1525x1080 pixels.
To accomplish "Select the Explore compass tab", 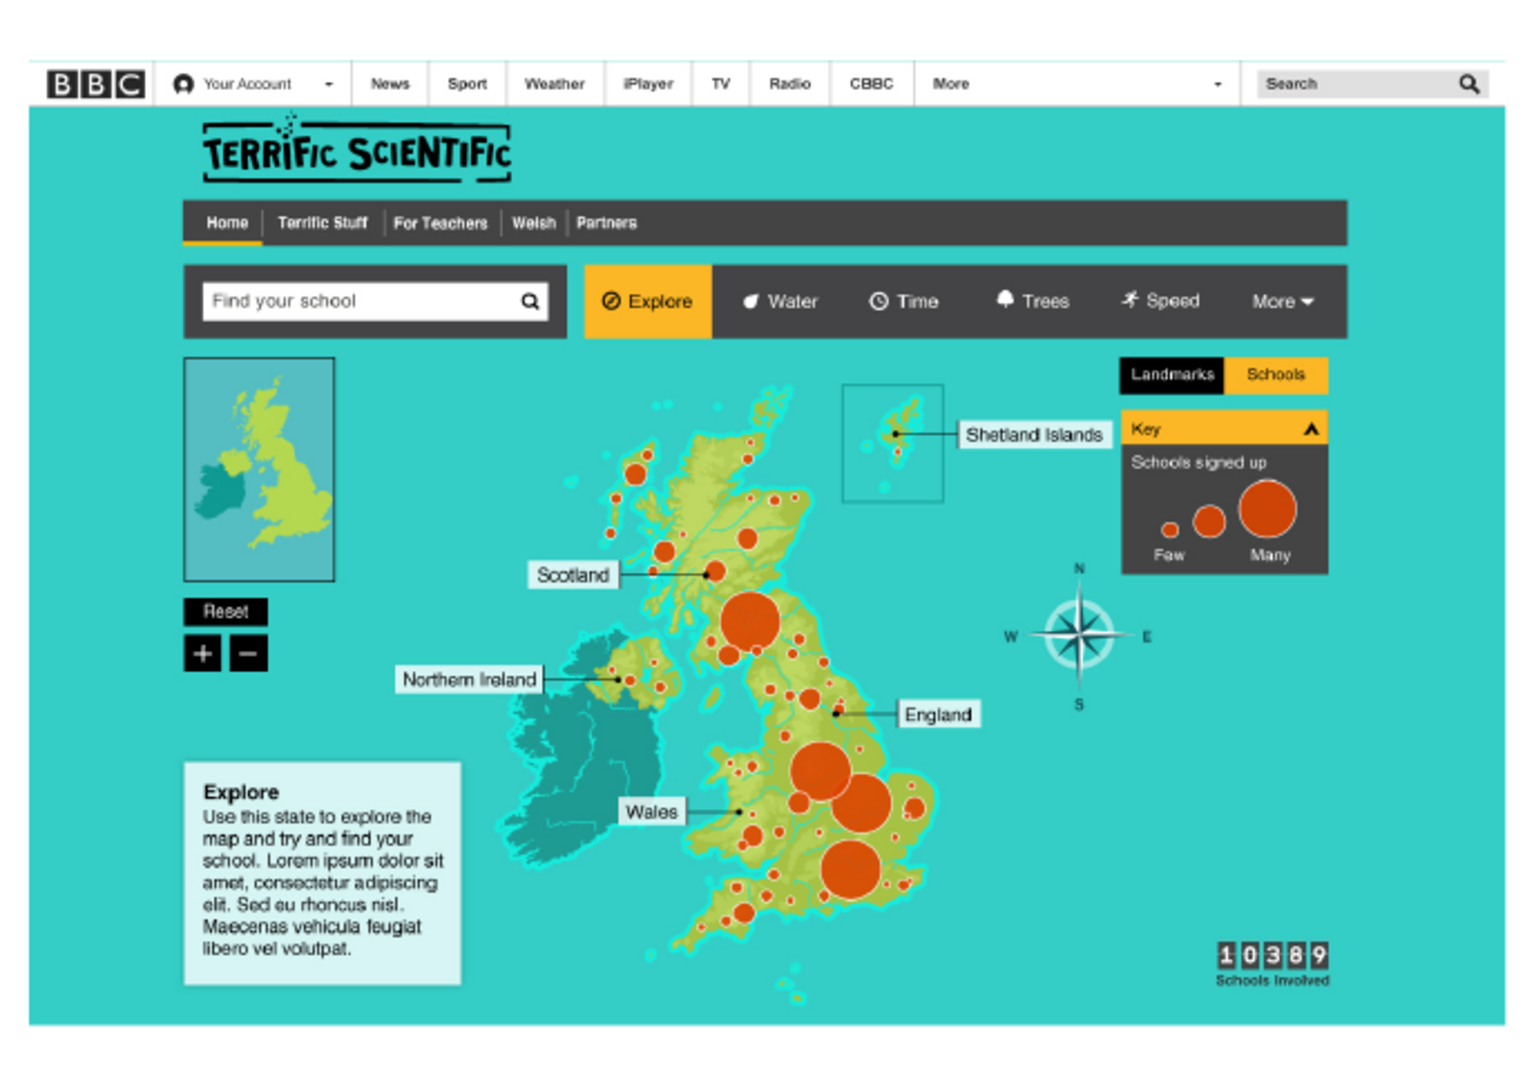I will 648,301.
